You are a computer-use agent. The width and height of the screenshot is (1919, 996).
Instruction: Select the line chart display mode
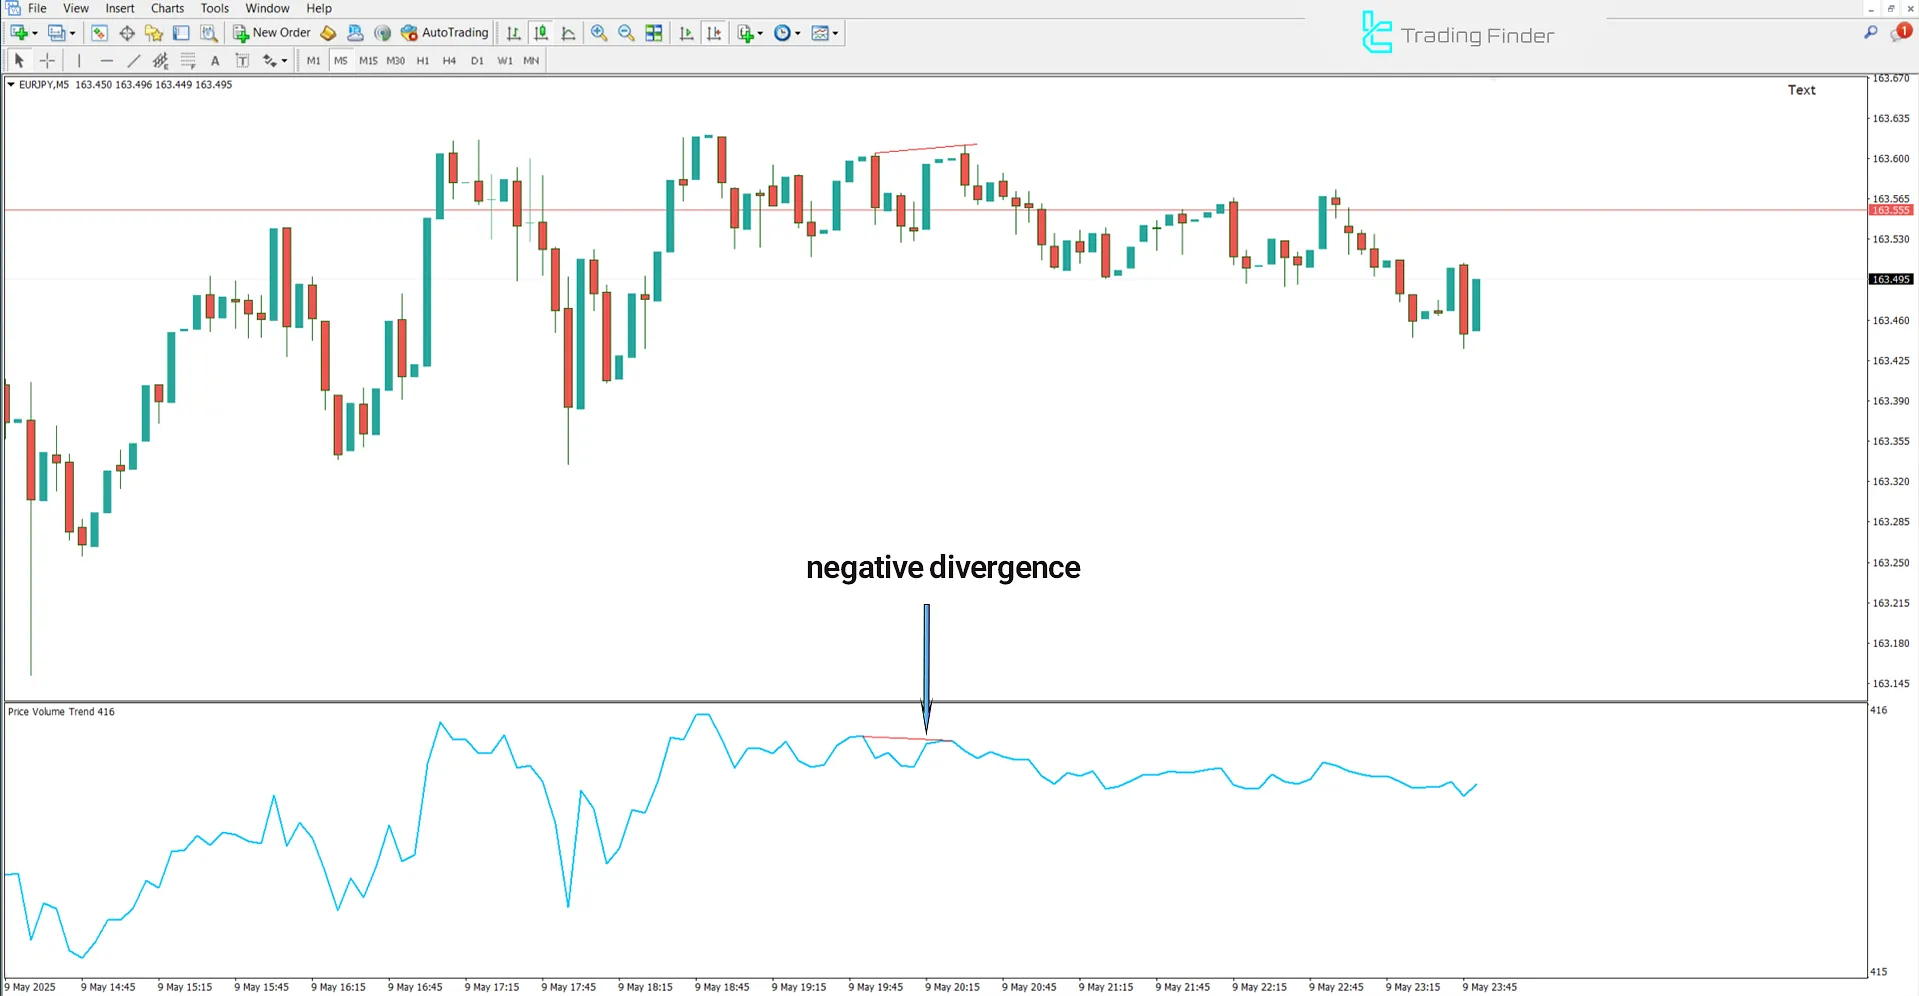click(568, 33)
